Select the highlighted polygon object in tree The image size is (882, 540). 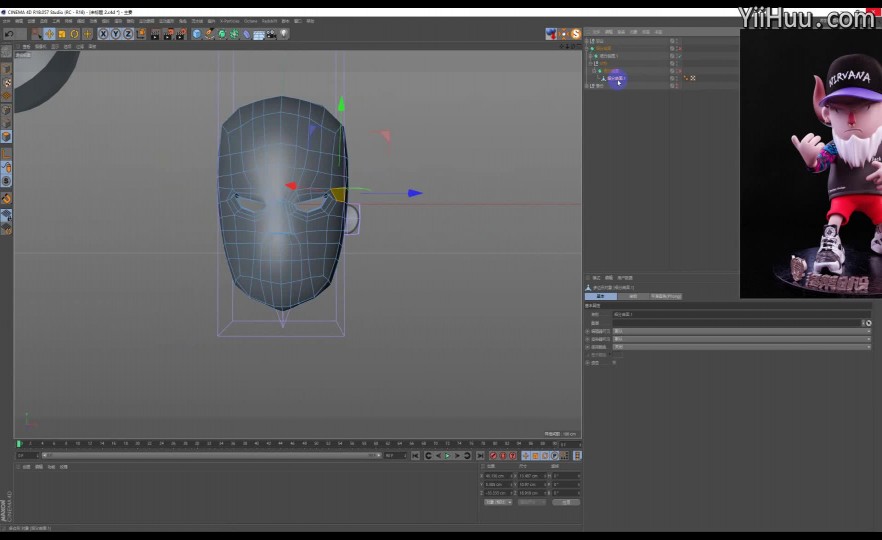coord(616,78)
